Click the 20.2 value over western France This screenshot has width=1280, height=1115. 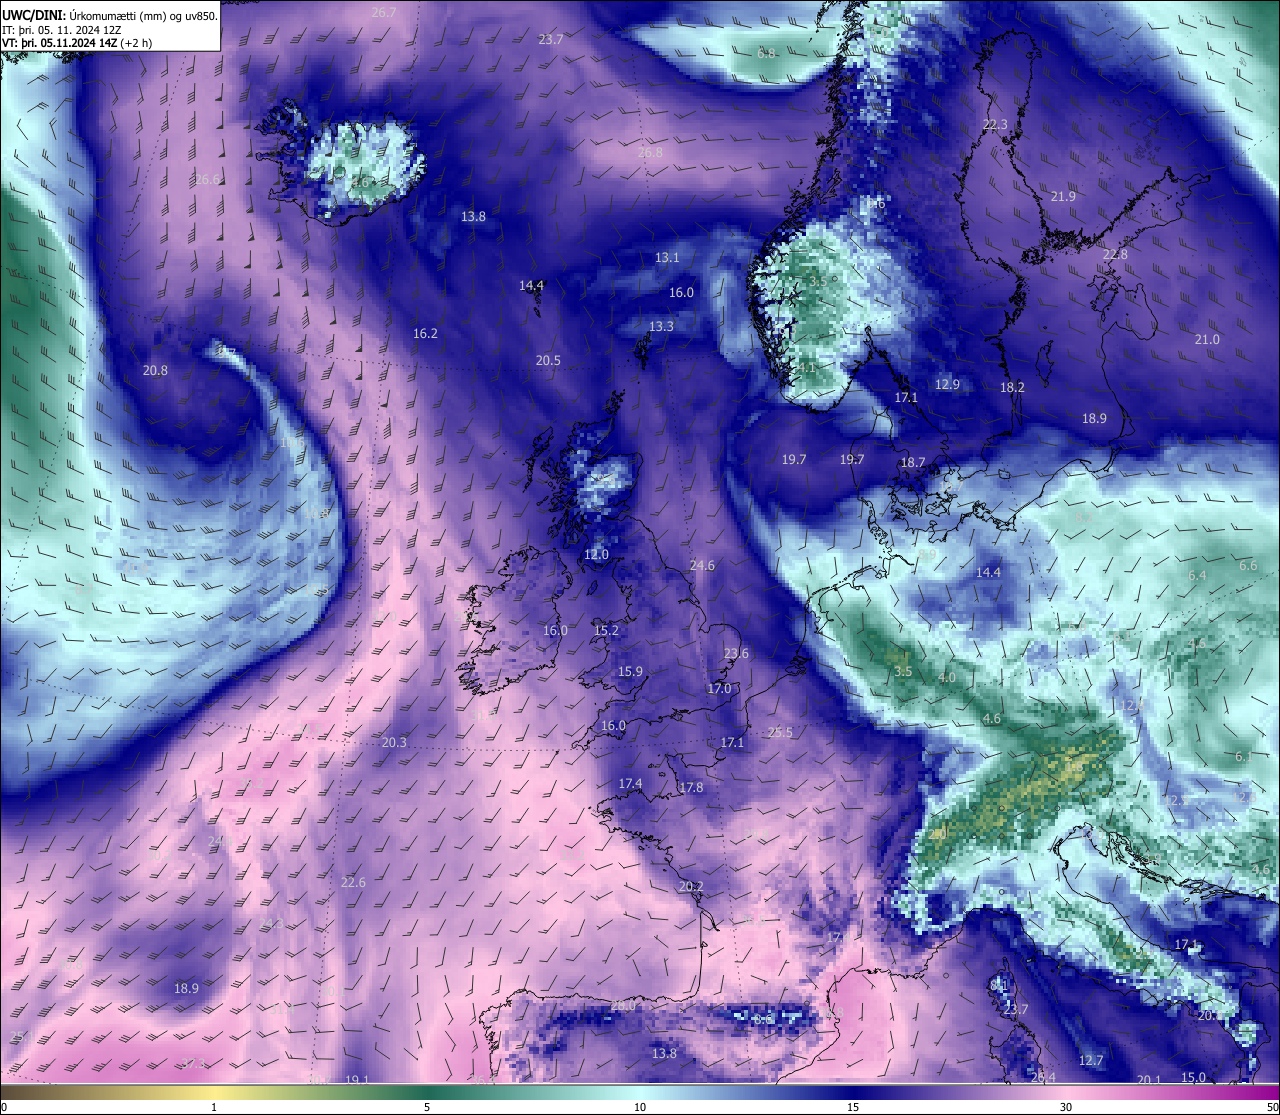691,887
